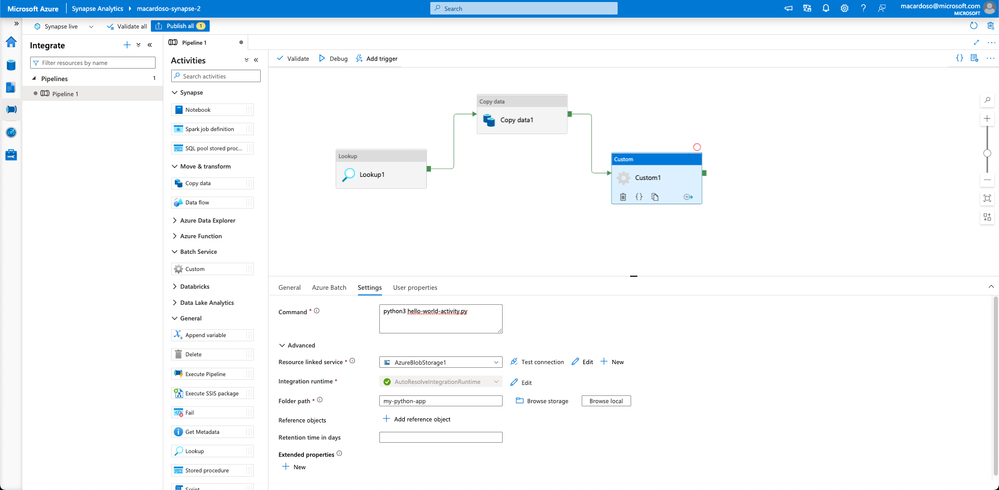Open the Data hub database icon
The image size is (999, 490).
11,65
